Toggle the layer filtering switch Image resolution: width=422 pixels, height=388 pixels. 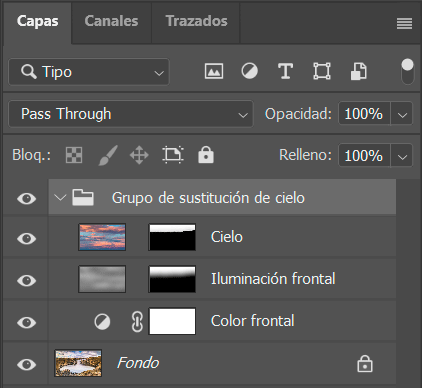[407, 71]
